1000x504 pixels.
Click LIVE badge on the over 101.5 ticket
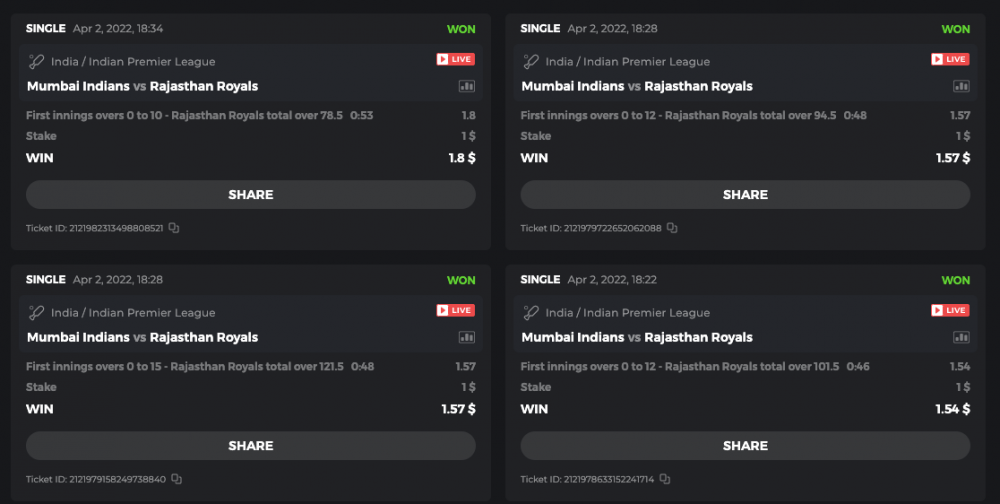(x=950, y=311)
